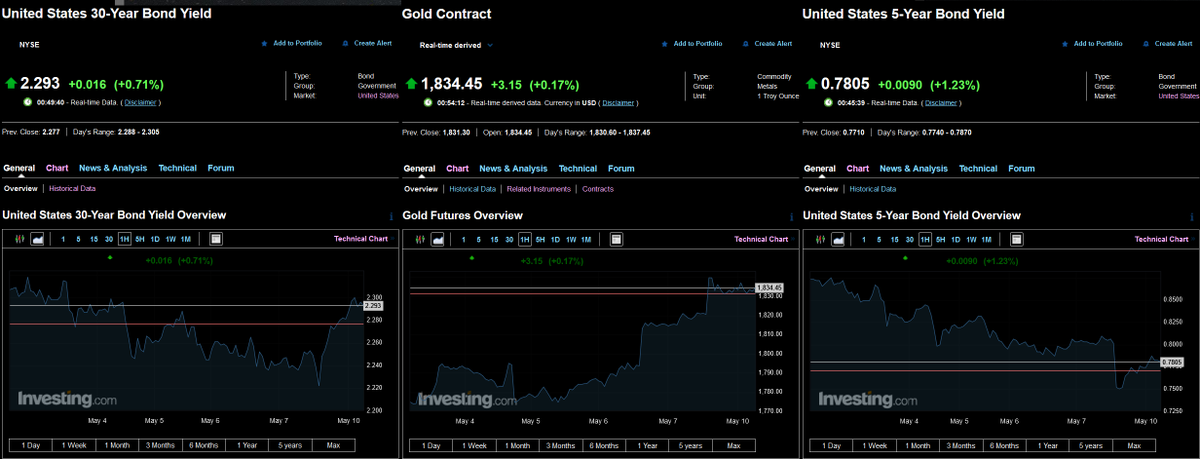Screen dimensions: 1200x459
Task: Open the news overlay icon on Gold chart toolbar
Action: (x=616, y=239)
